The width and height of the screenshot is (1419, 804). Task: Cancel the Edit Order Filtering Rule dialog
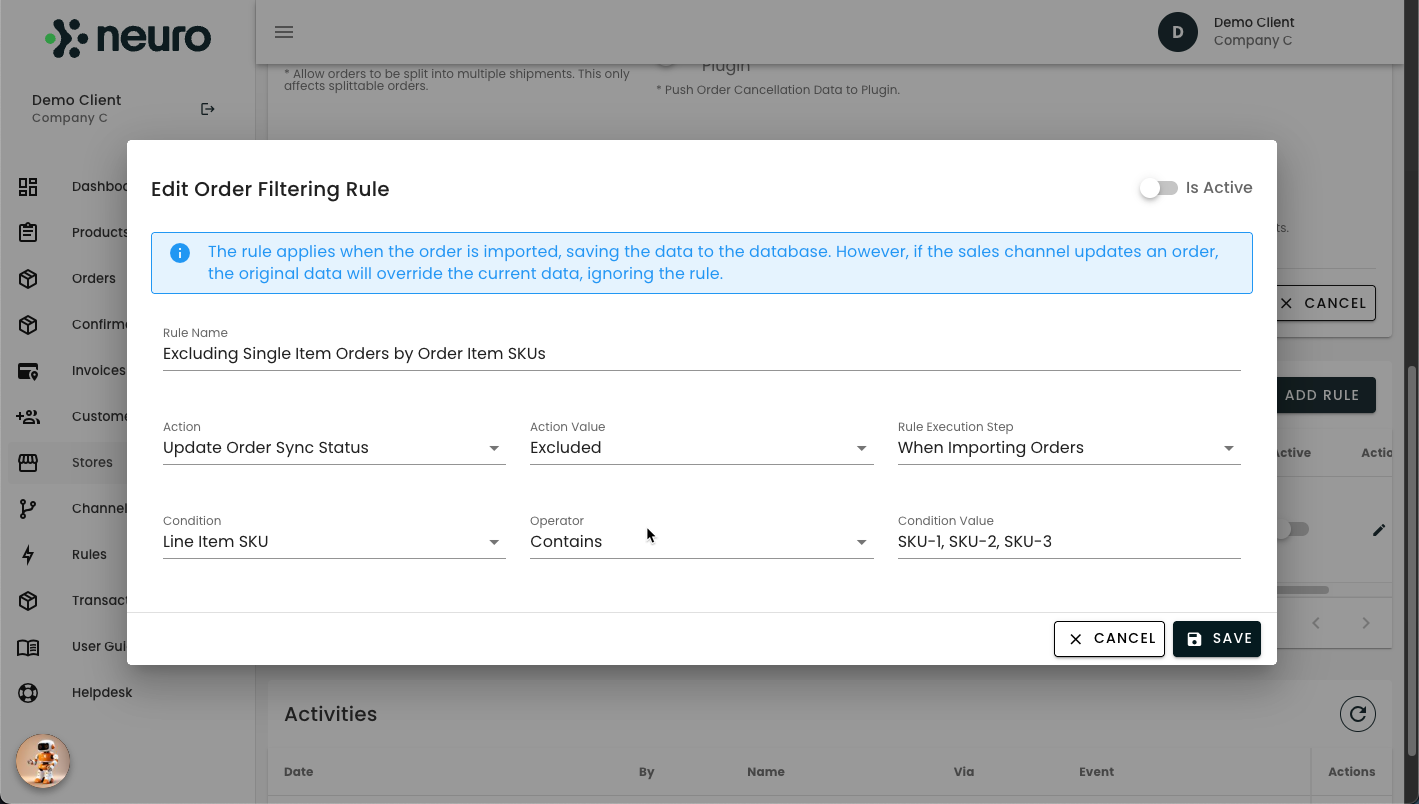[x=1109, y=639]
